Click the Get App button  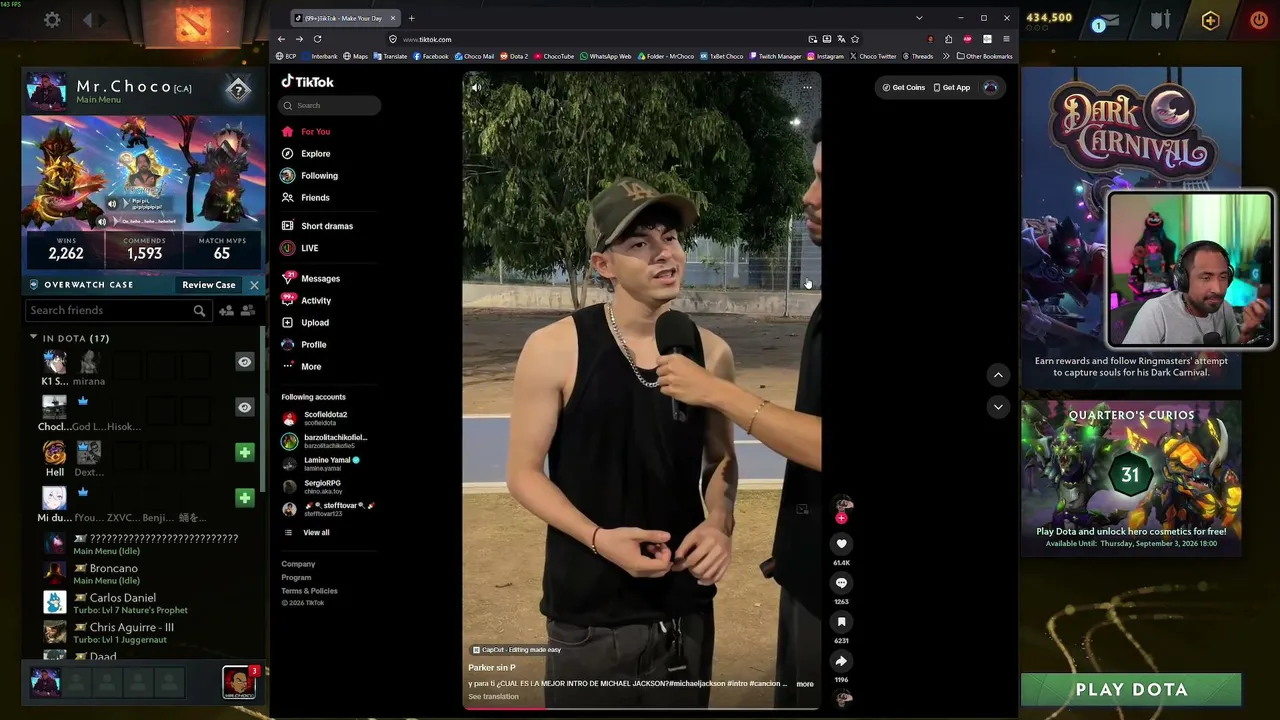pos(952,88)
